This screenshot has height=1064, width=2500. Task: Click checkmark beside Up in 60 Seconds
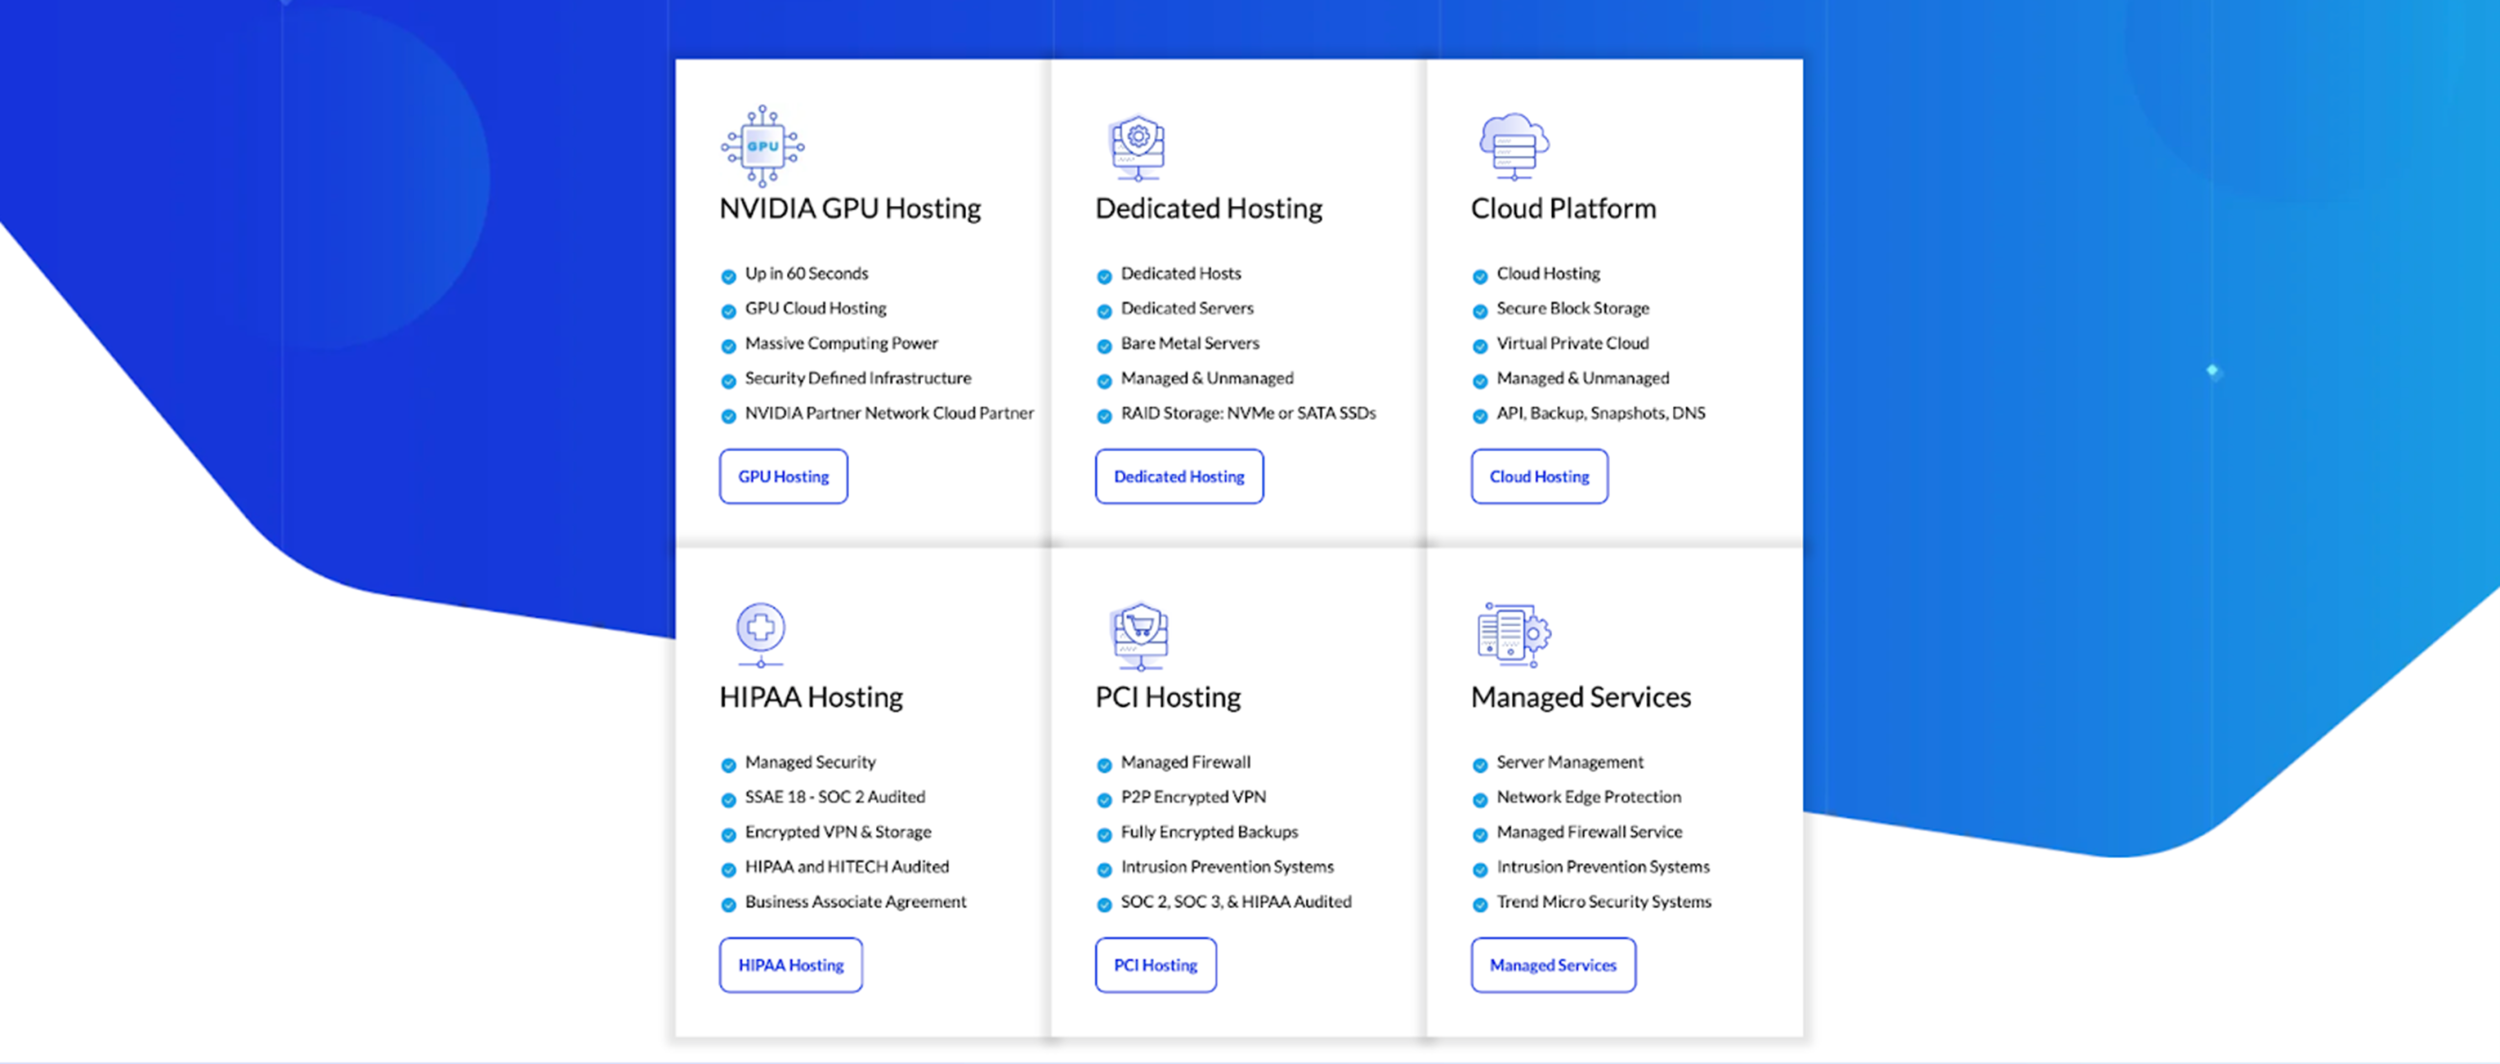click(729, 277)
